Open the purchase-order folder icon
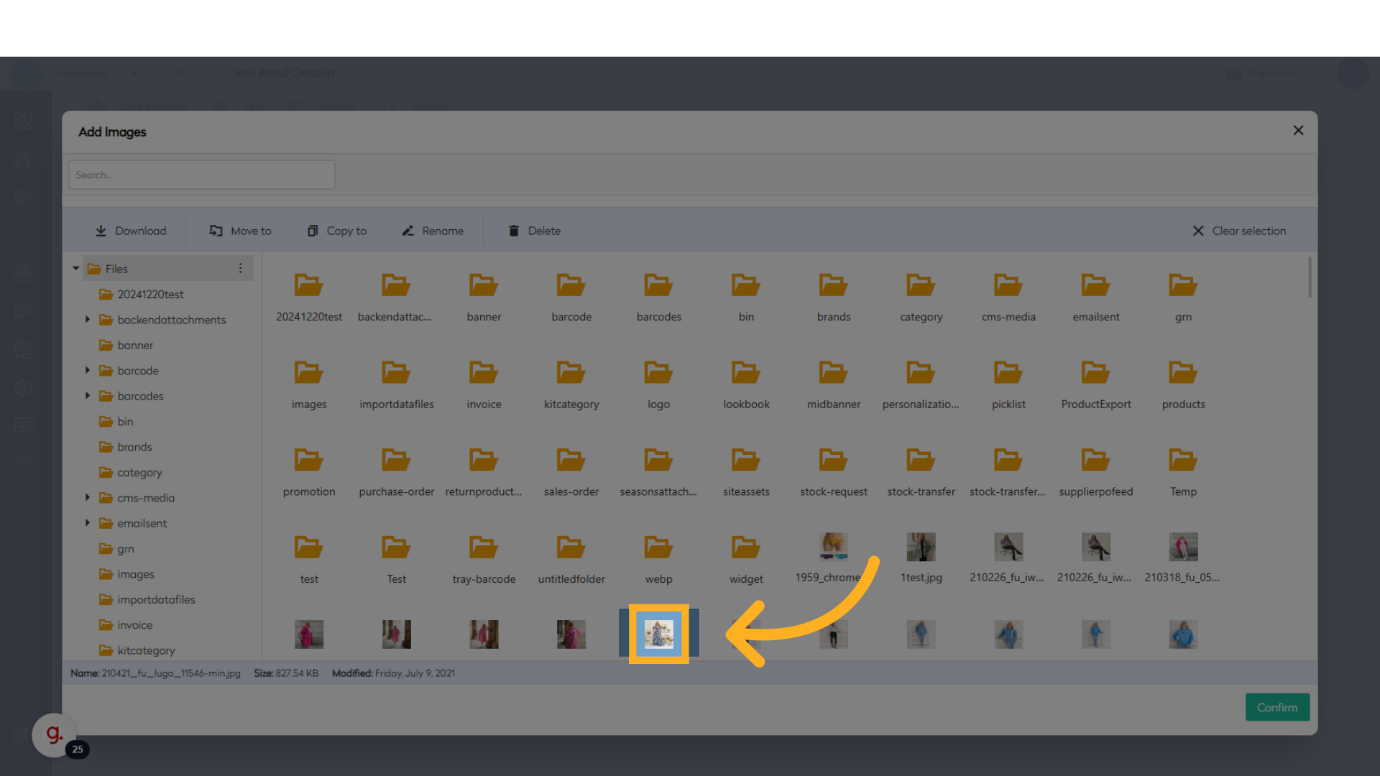 click(396, 460)
